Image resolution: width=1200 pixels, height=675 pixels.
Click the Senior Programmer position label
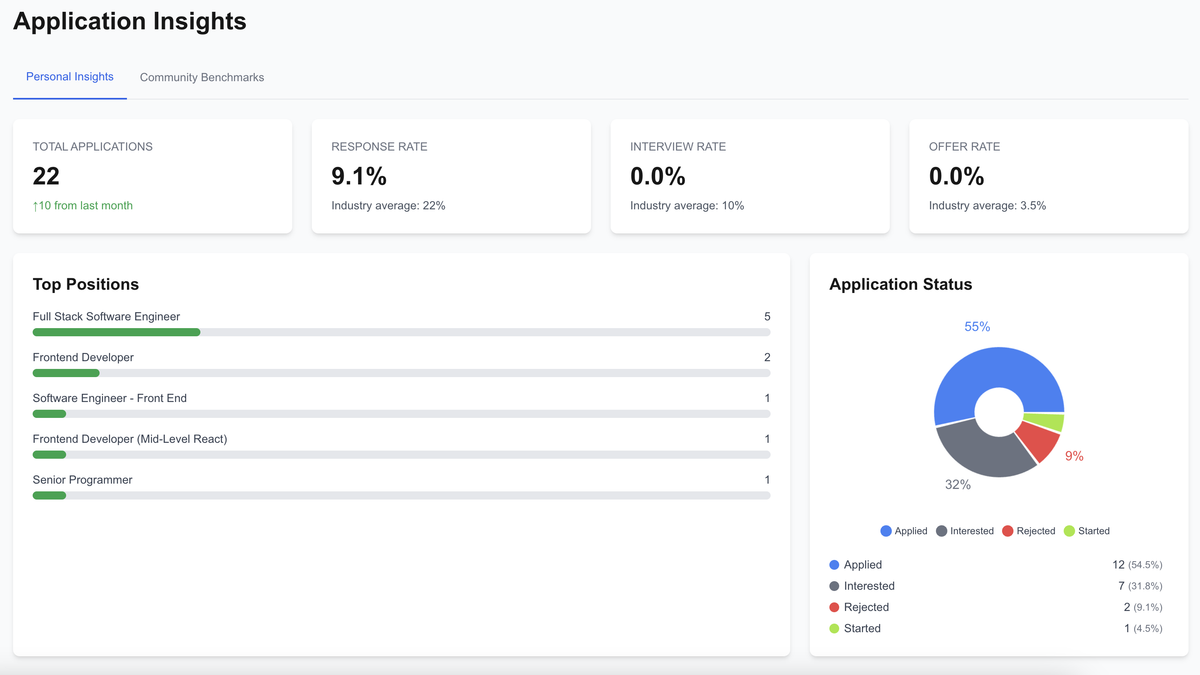coord(82,479)
